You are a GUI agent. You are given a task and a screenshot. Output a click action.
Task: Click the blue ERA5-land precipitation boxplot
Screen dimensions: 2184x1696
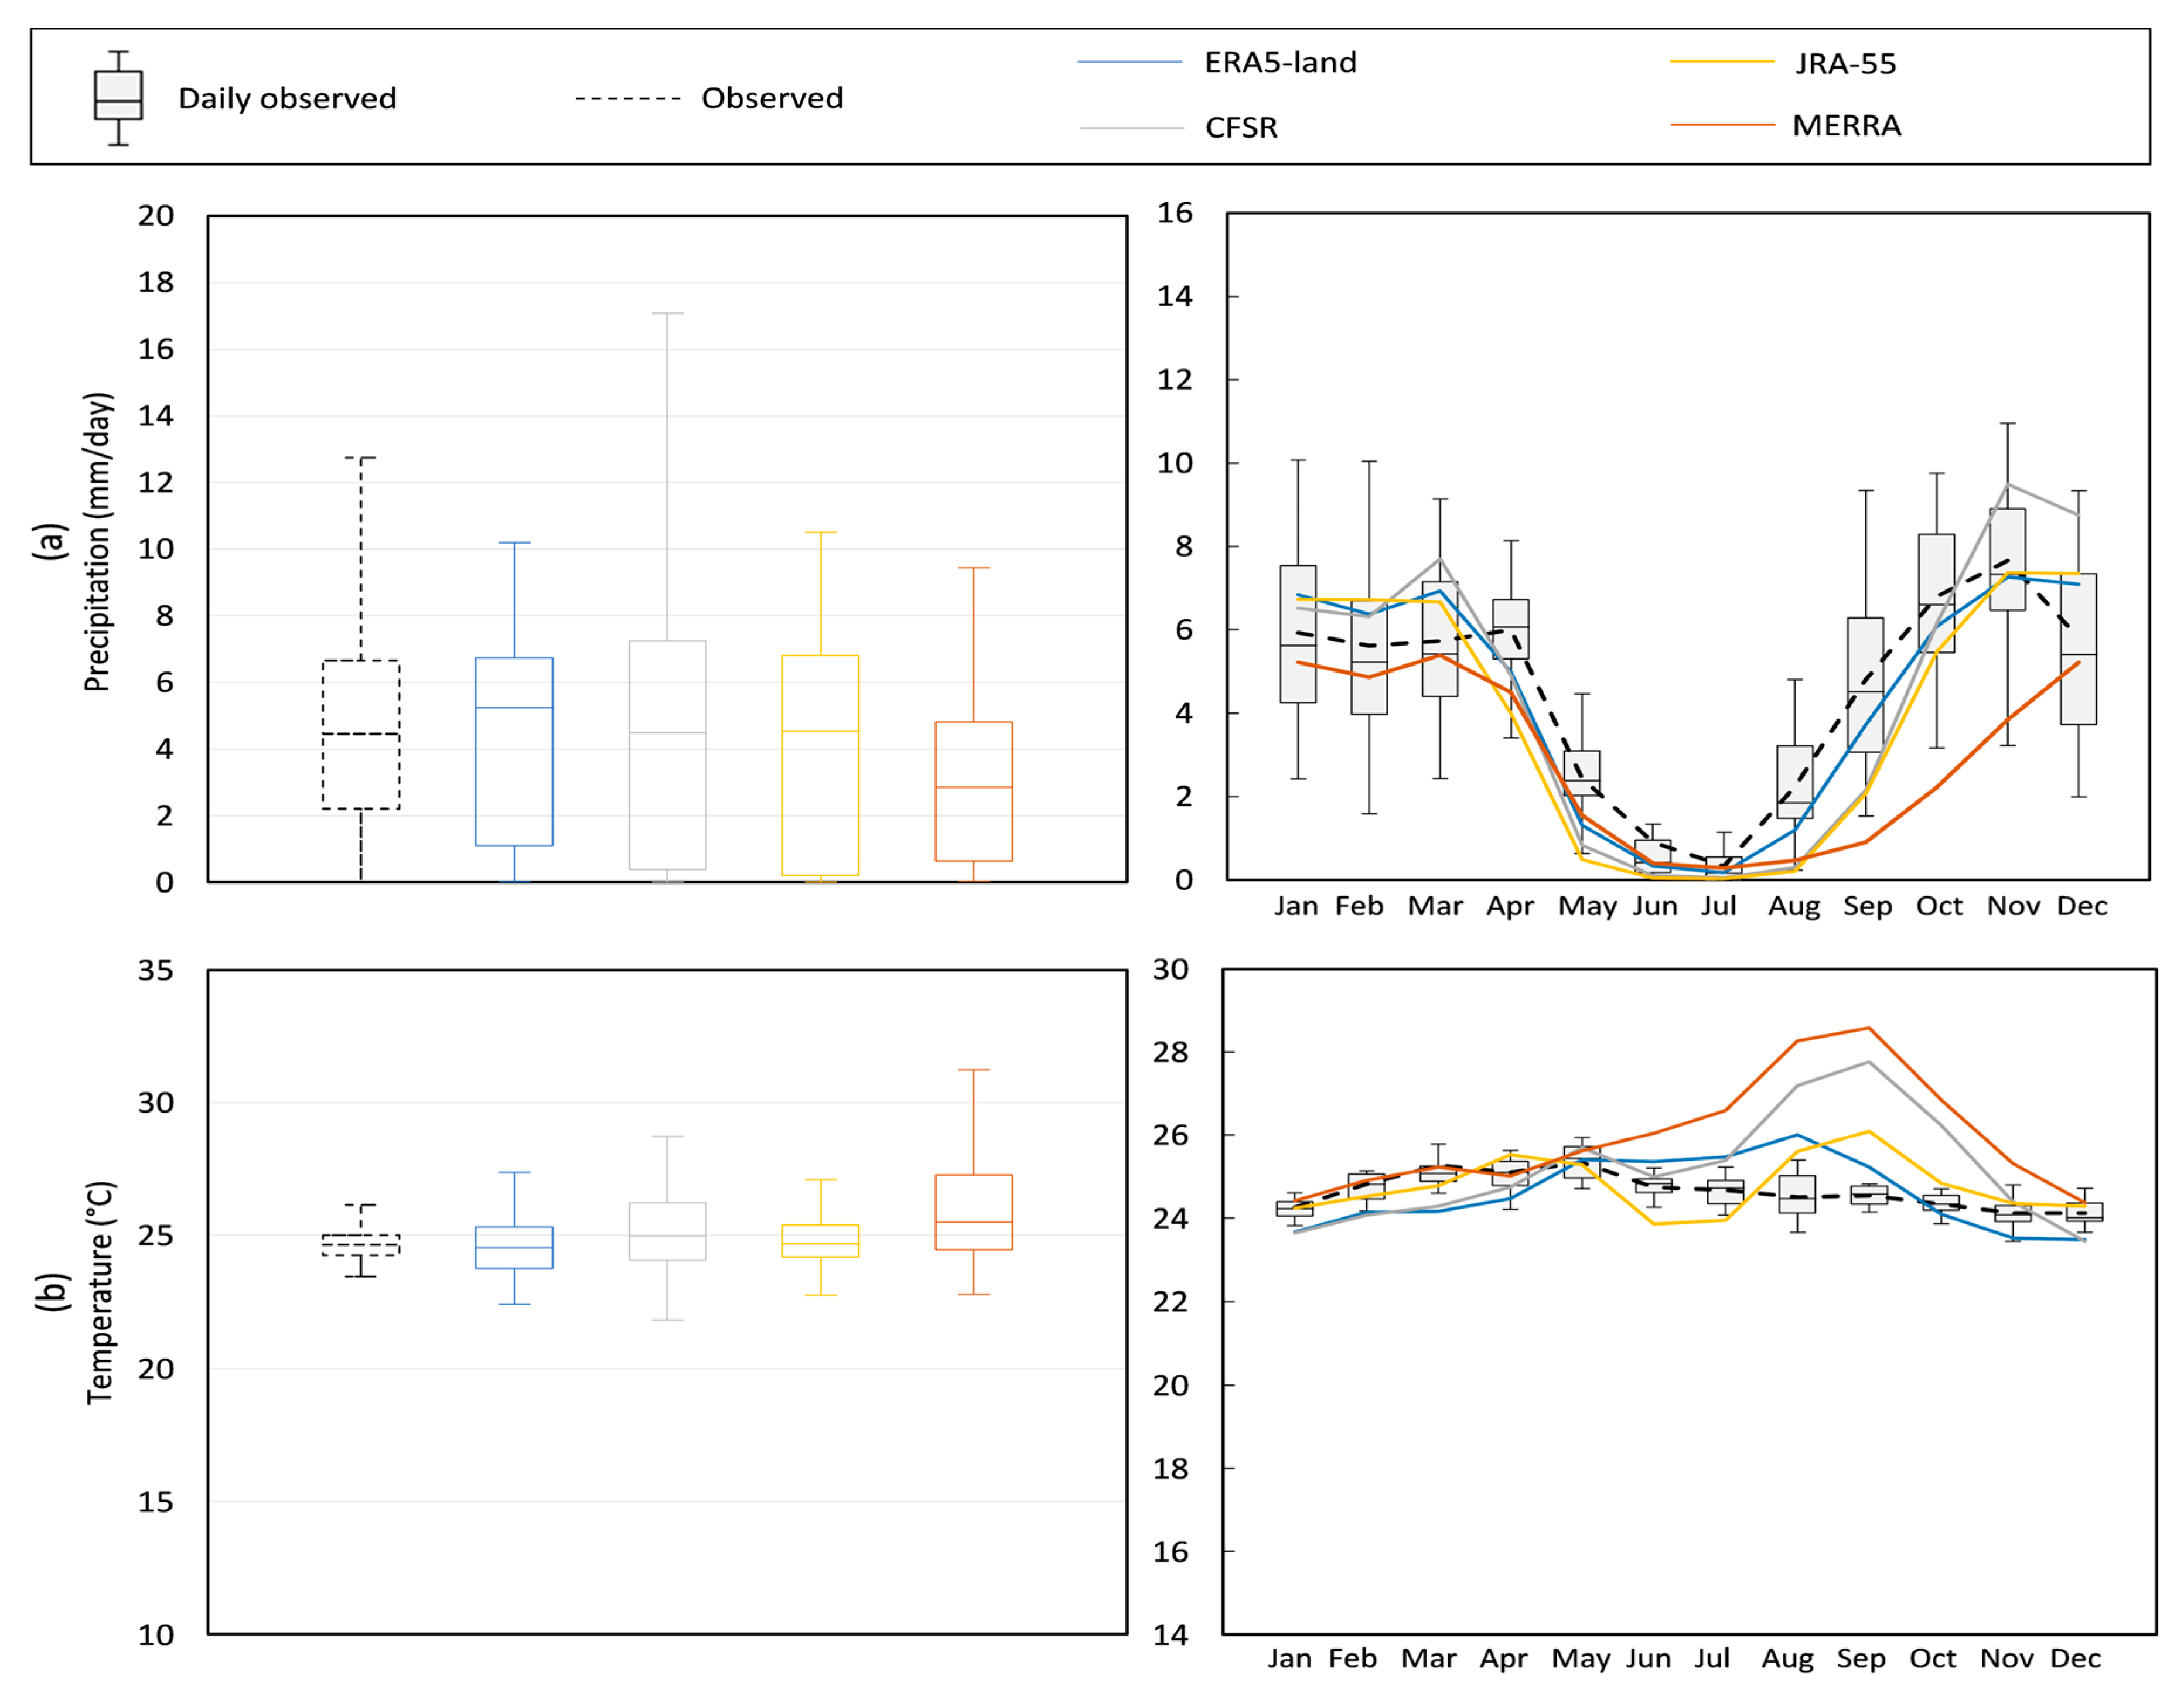click(514, 751)
